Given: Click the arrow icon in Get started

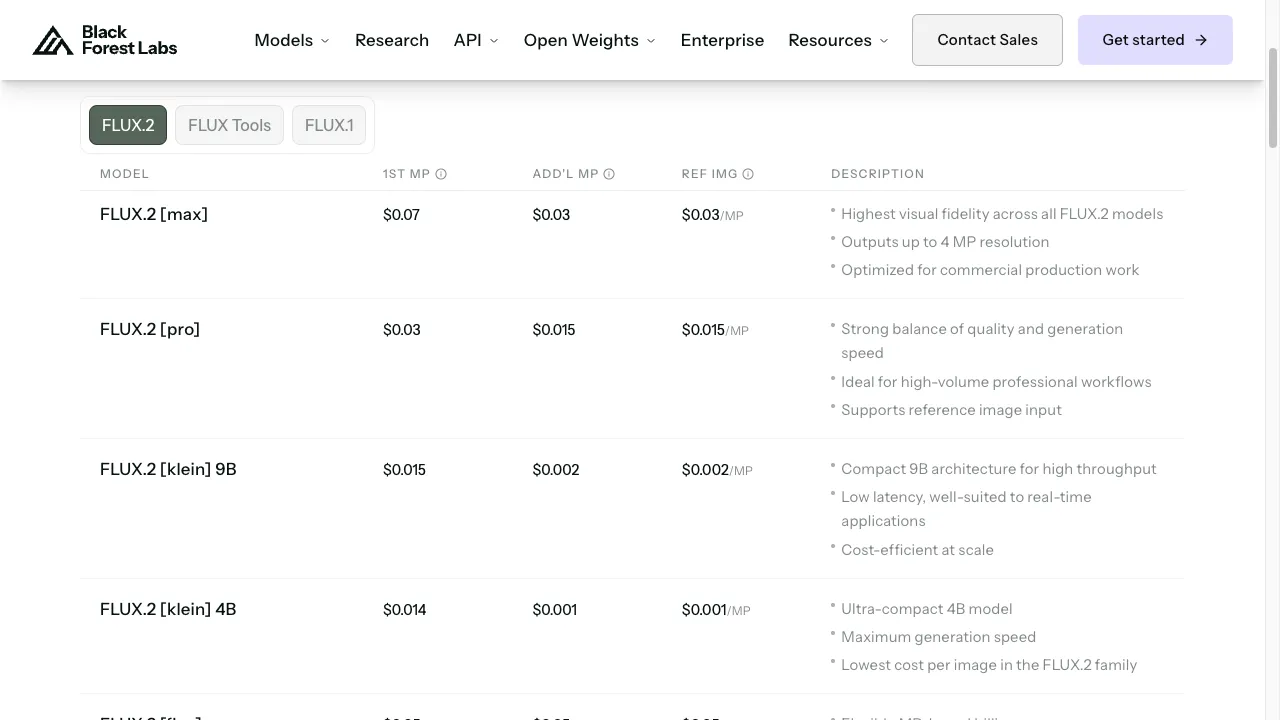Looking at the screenshot, I should (x=1201, y=40).
